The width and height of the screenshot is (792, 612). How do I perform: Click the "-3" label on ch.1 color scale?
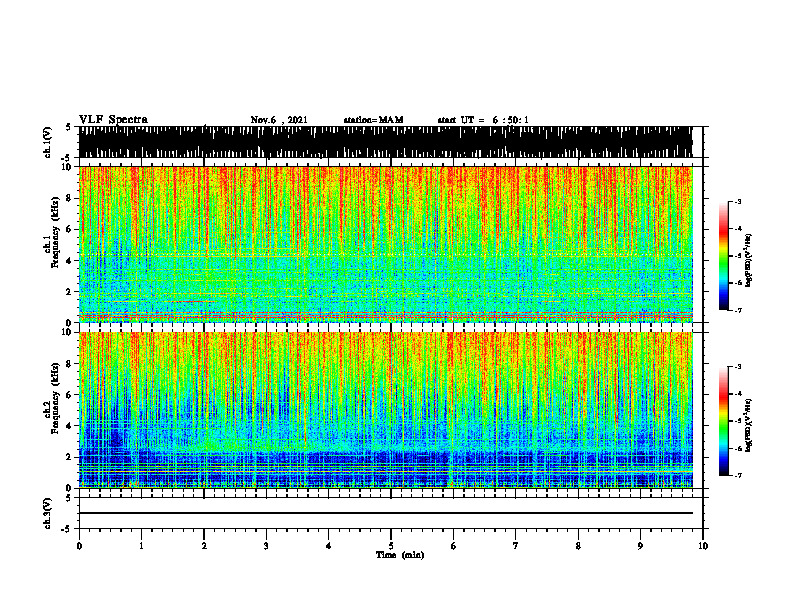tap(737, 202)
